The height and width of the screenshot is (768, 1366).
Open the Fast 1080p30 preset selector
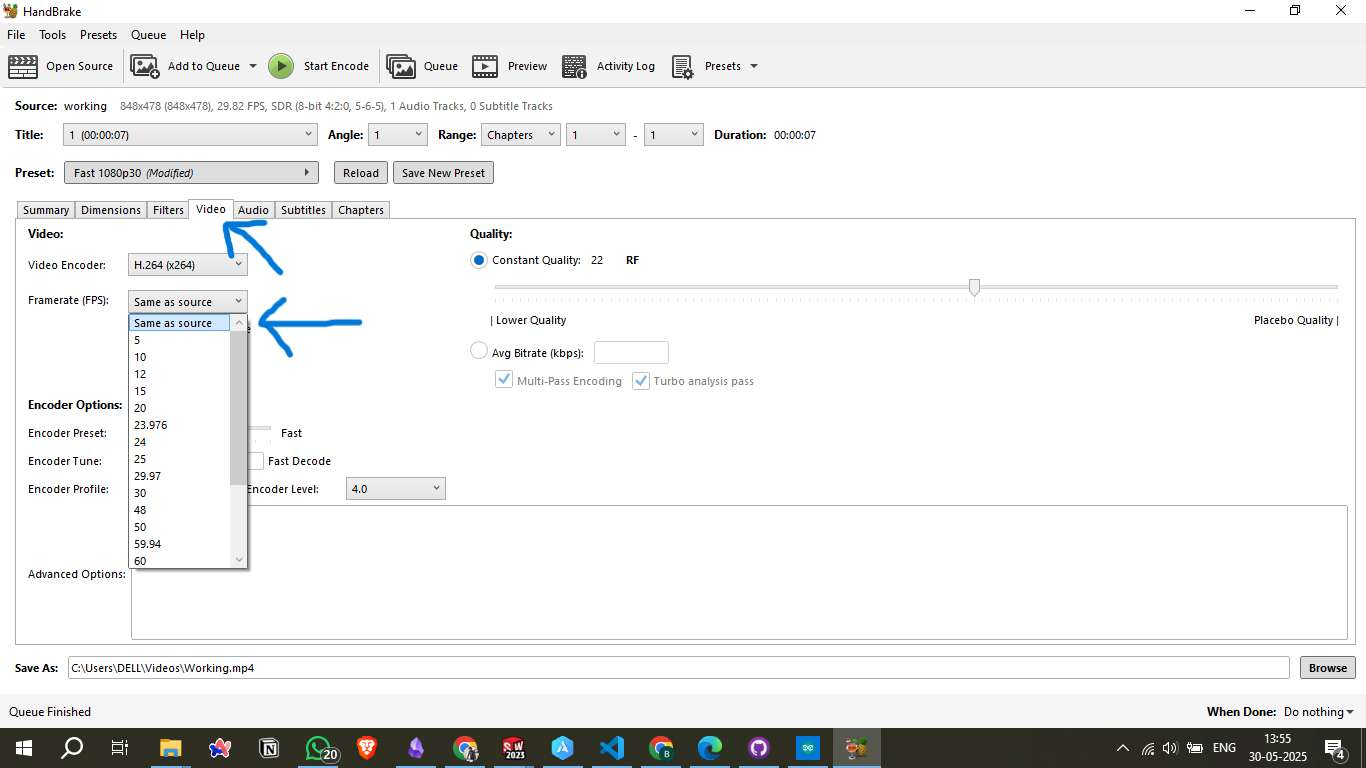[191, 173]
